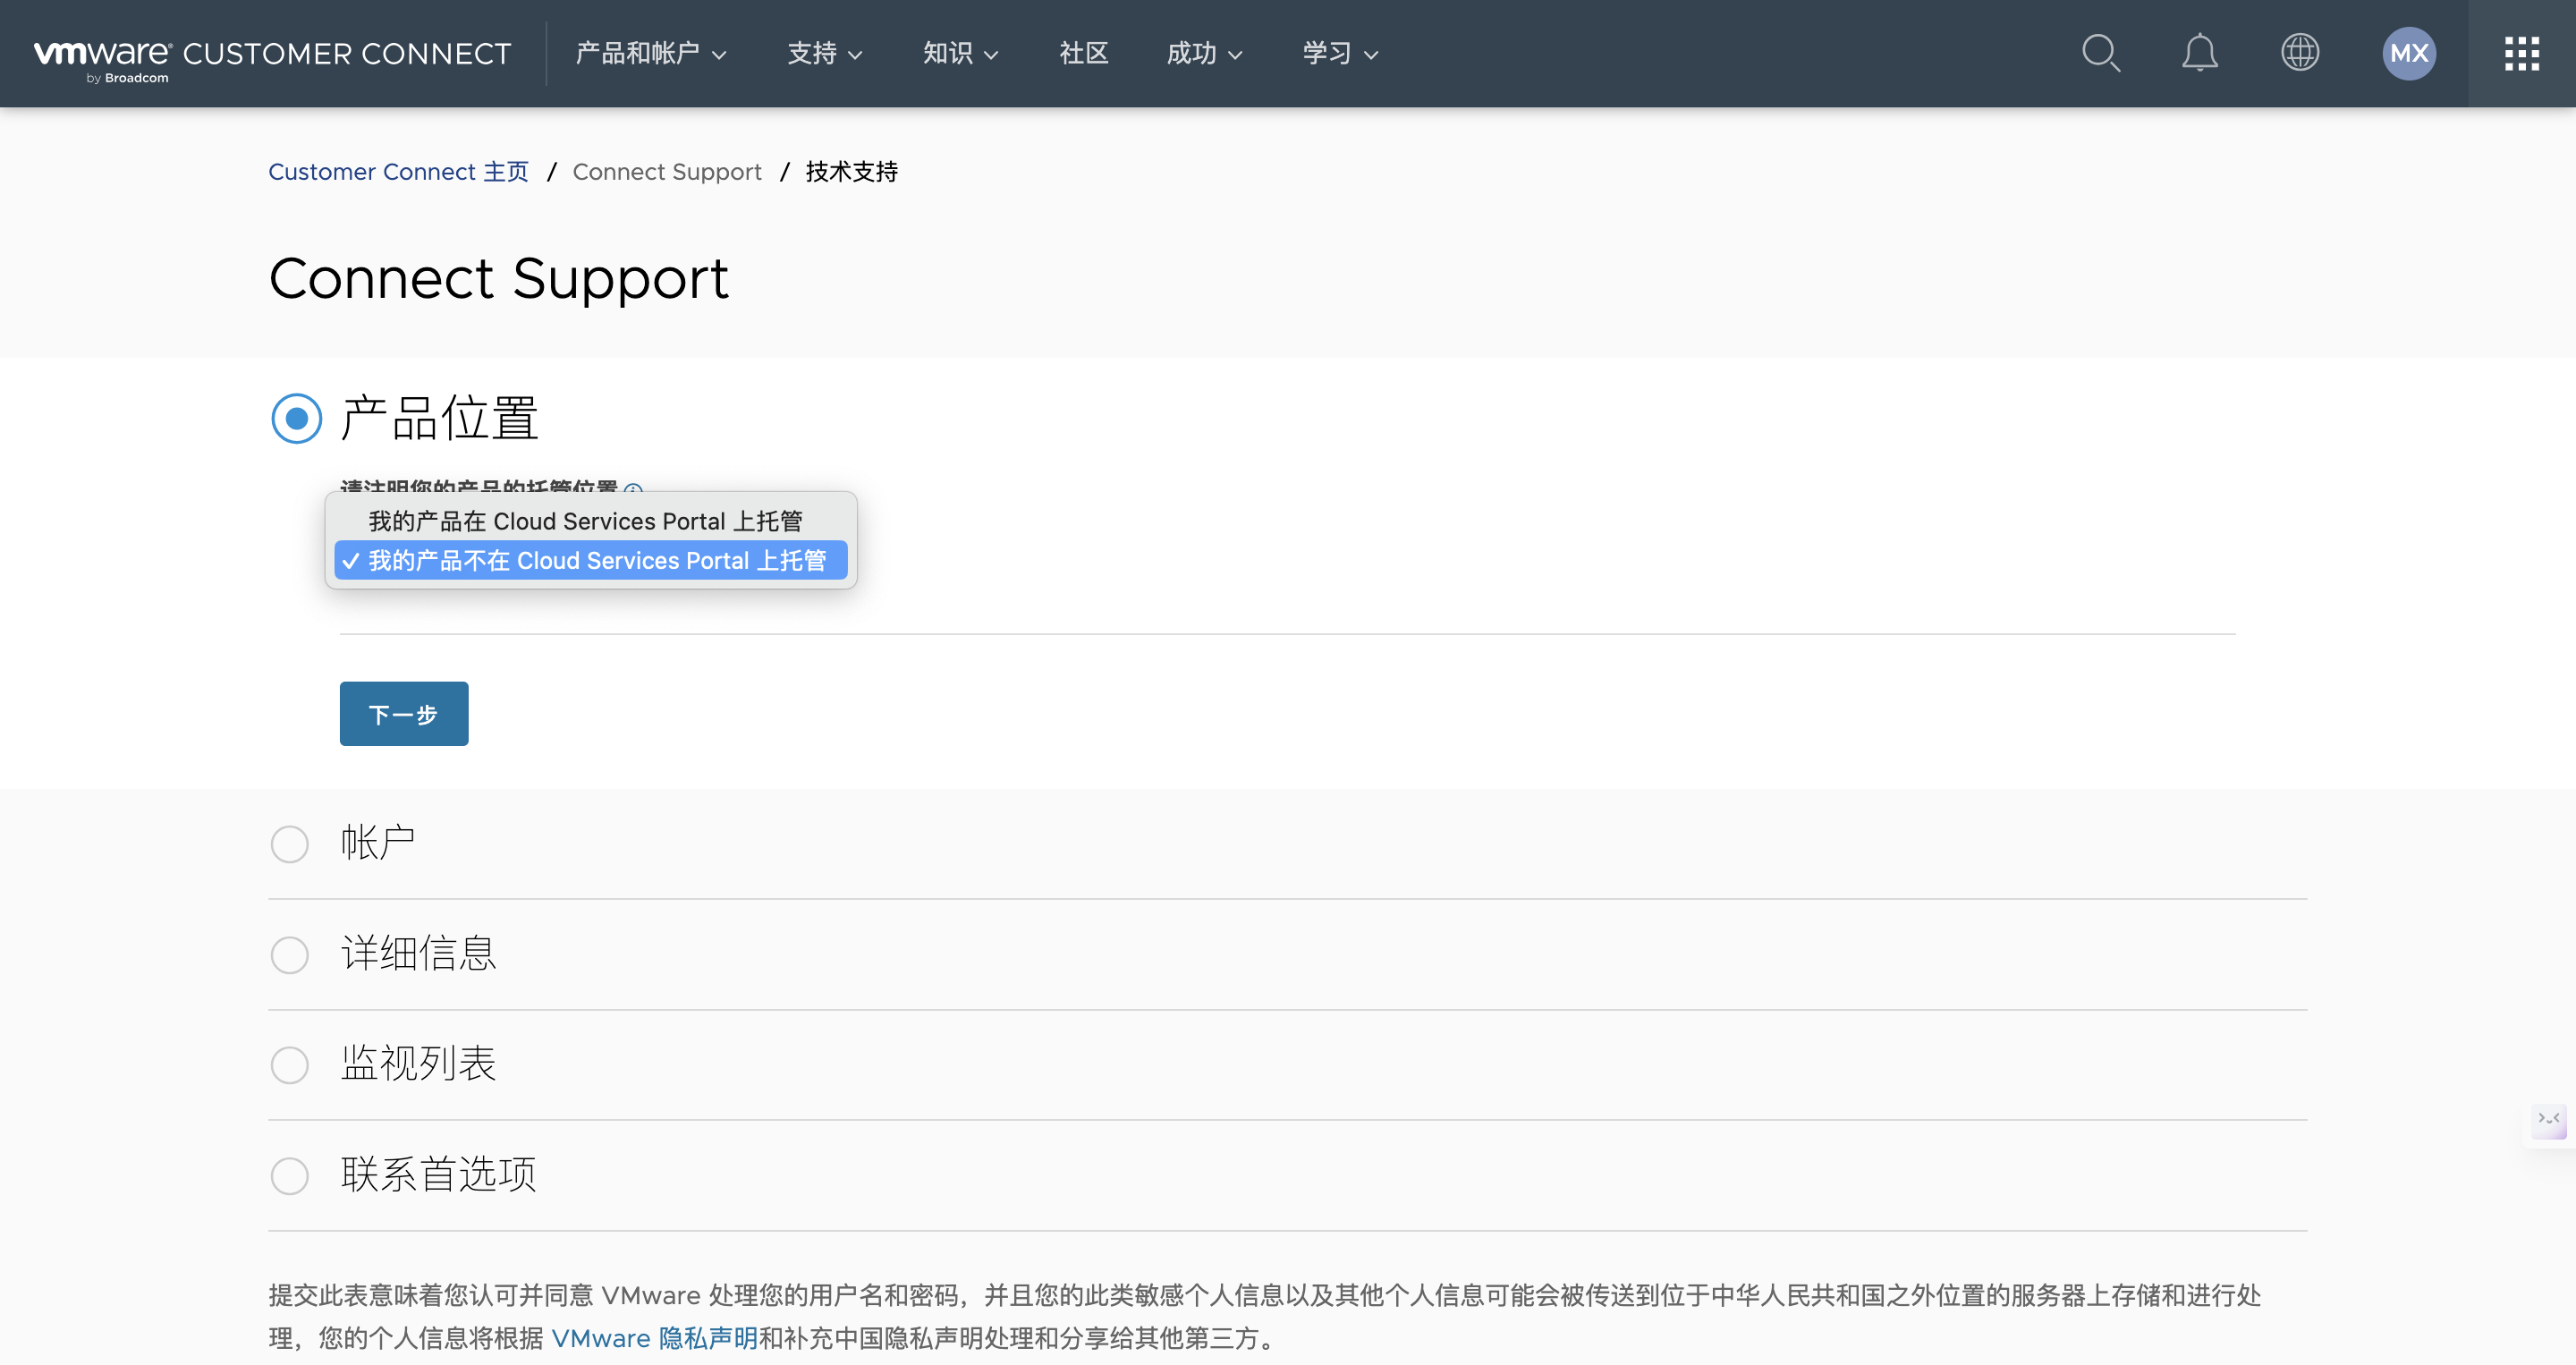Click the 监视列表 section heading

[418, 1063]
